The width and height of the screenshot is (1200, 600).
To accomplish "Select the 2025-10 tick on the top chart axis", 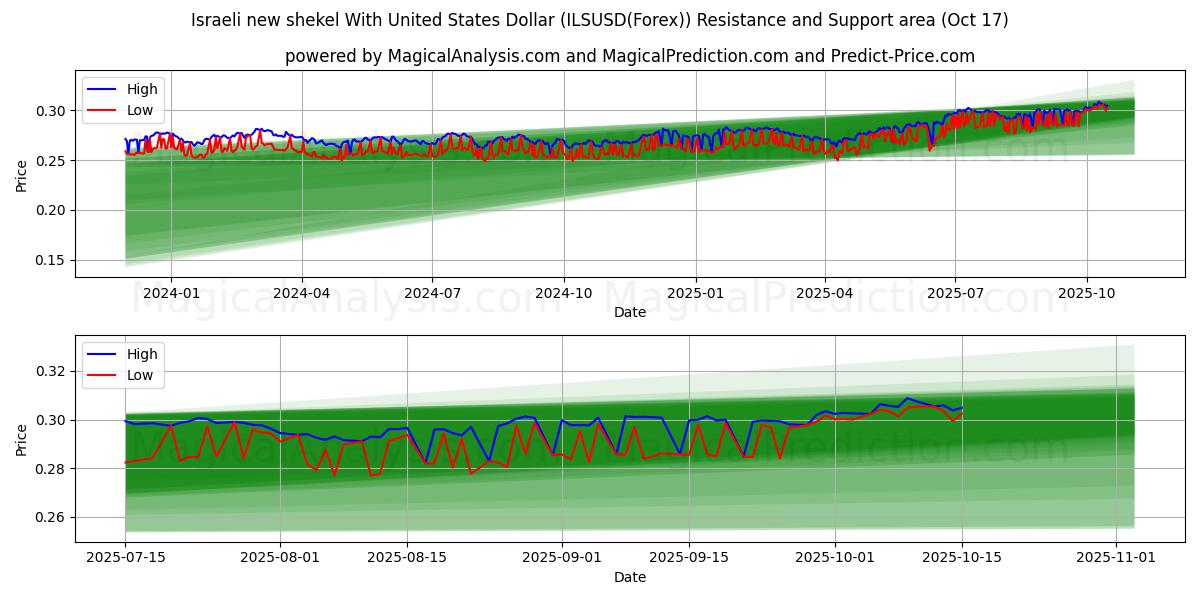I will tap(1086, 293).
